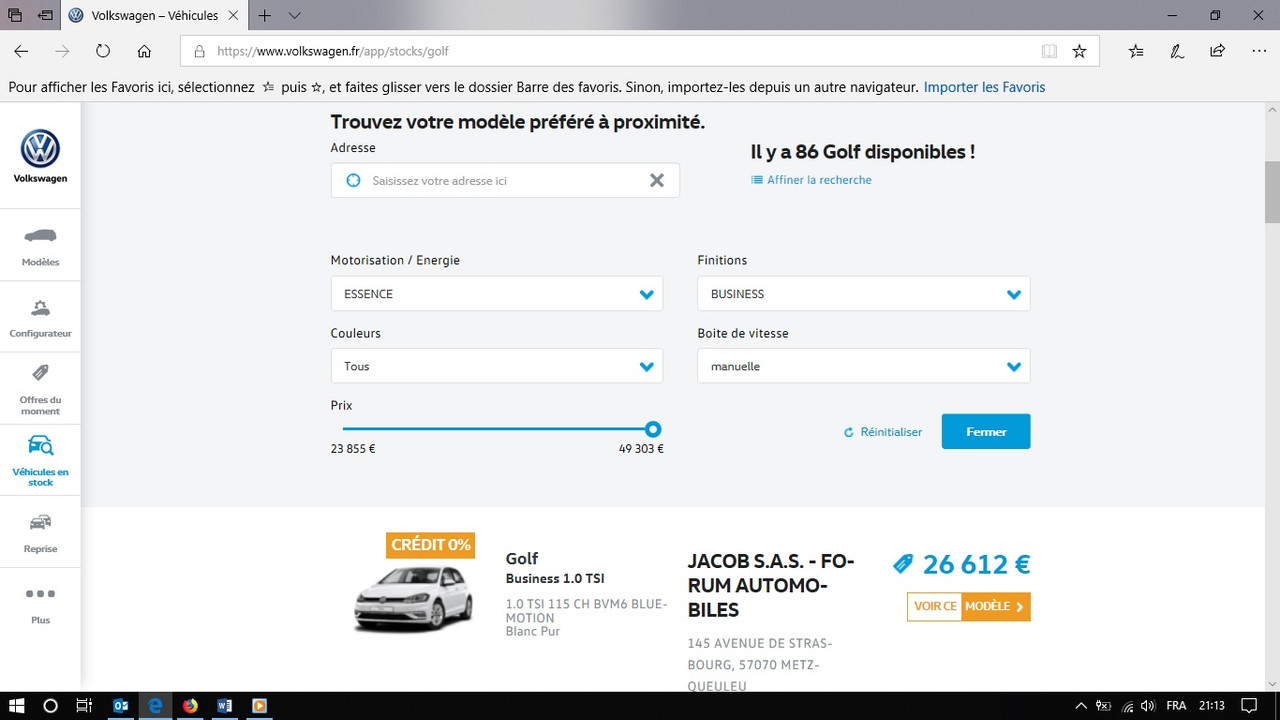
Task: Select the Configurateur sidebar icon
Action: [40, 315]
